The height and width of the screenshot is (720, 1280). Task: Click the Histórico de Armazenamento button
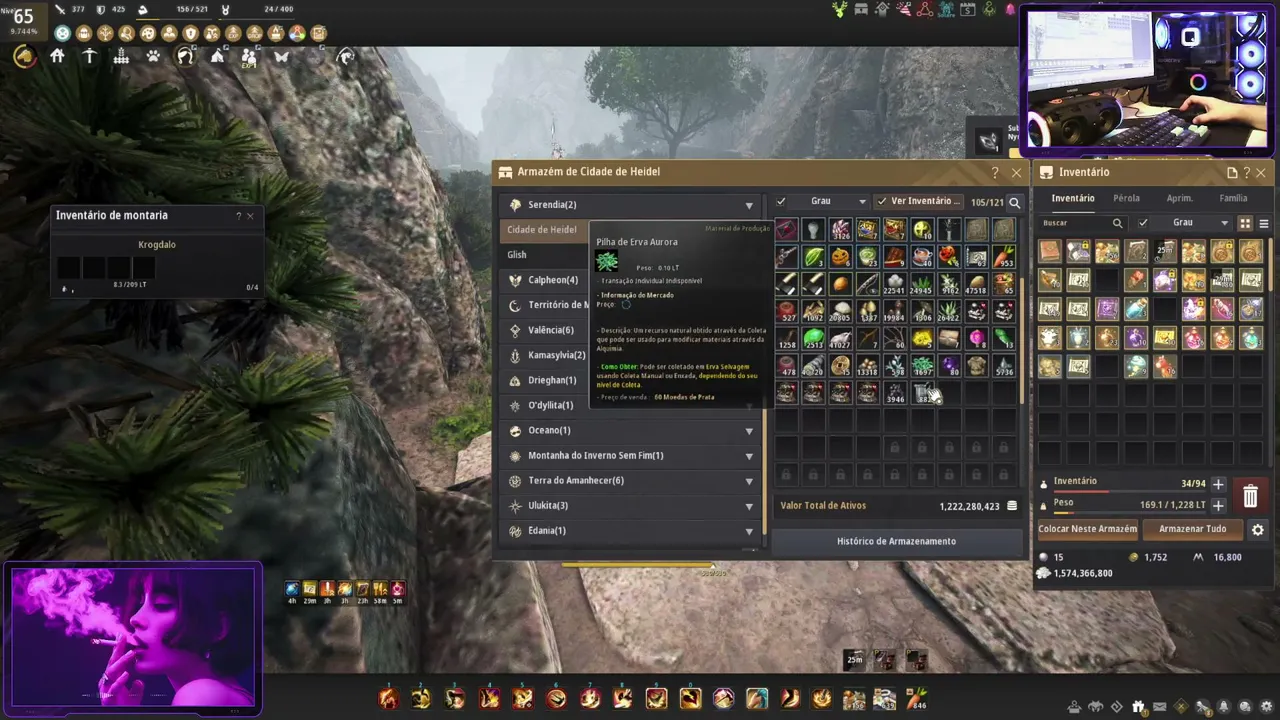[896, 542]
